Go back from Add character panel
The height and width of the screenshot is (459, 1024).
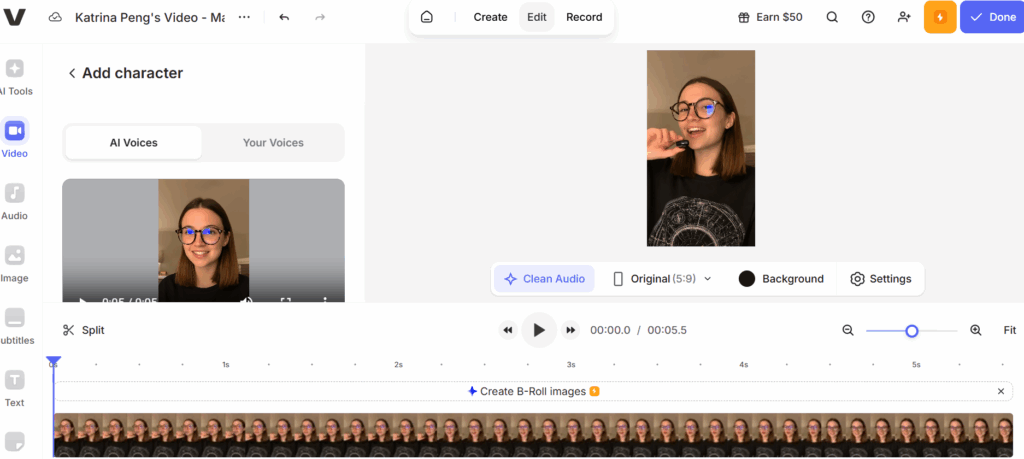tap(72, 73)
